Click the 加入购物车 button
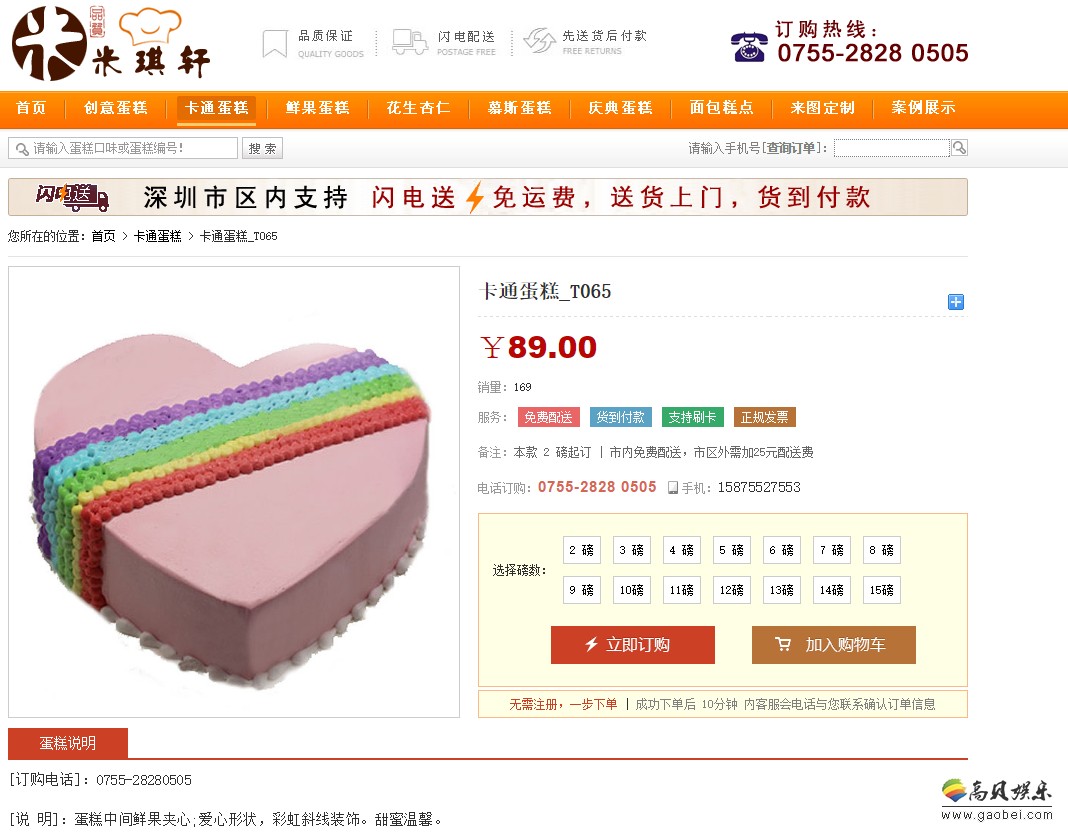This screenshot has height=838, width=1068. tap(834, 645)
